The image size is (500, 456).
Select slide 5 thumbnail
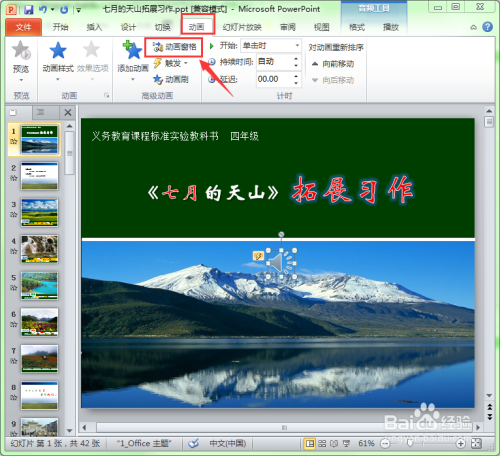pyautogui.click(x=39, y=286)
